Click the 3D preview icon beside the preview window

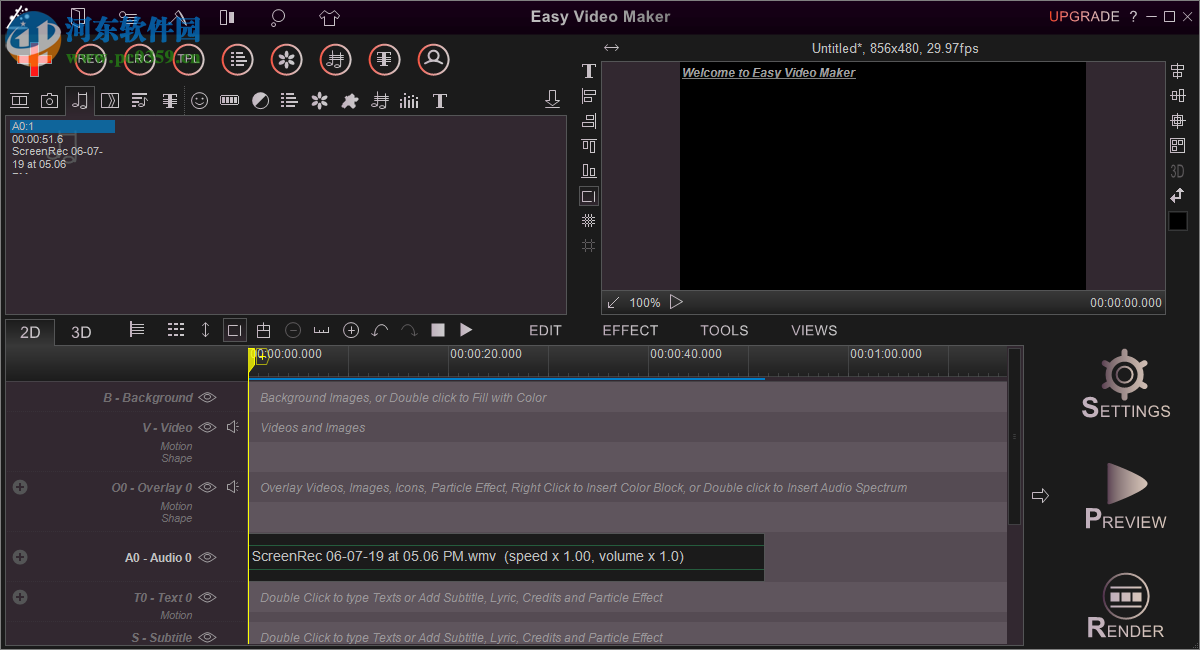pyautogui.click(x=1177, y=171)
